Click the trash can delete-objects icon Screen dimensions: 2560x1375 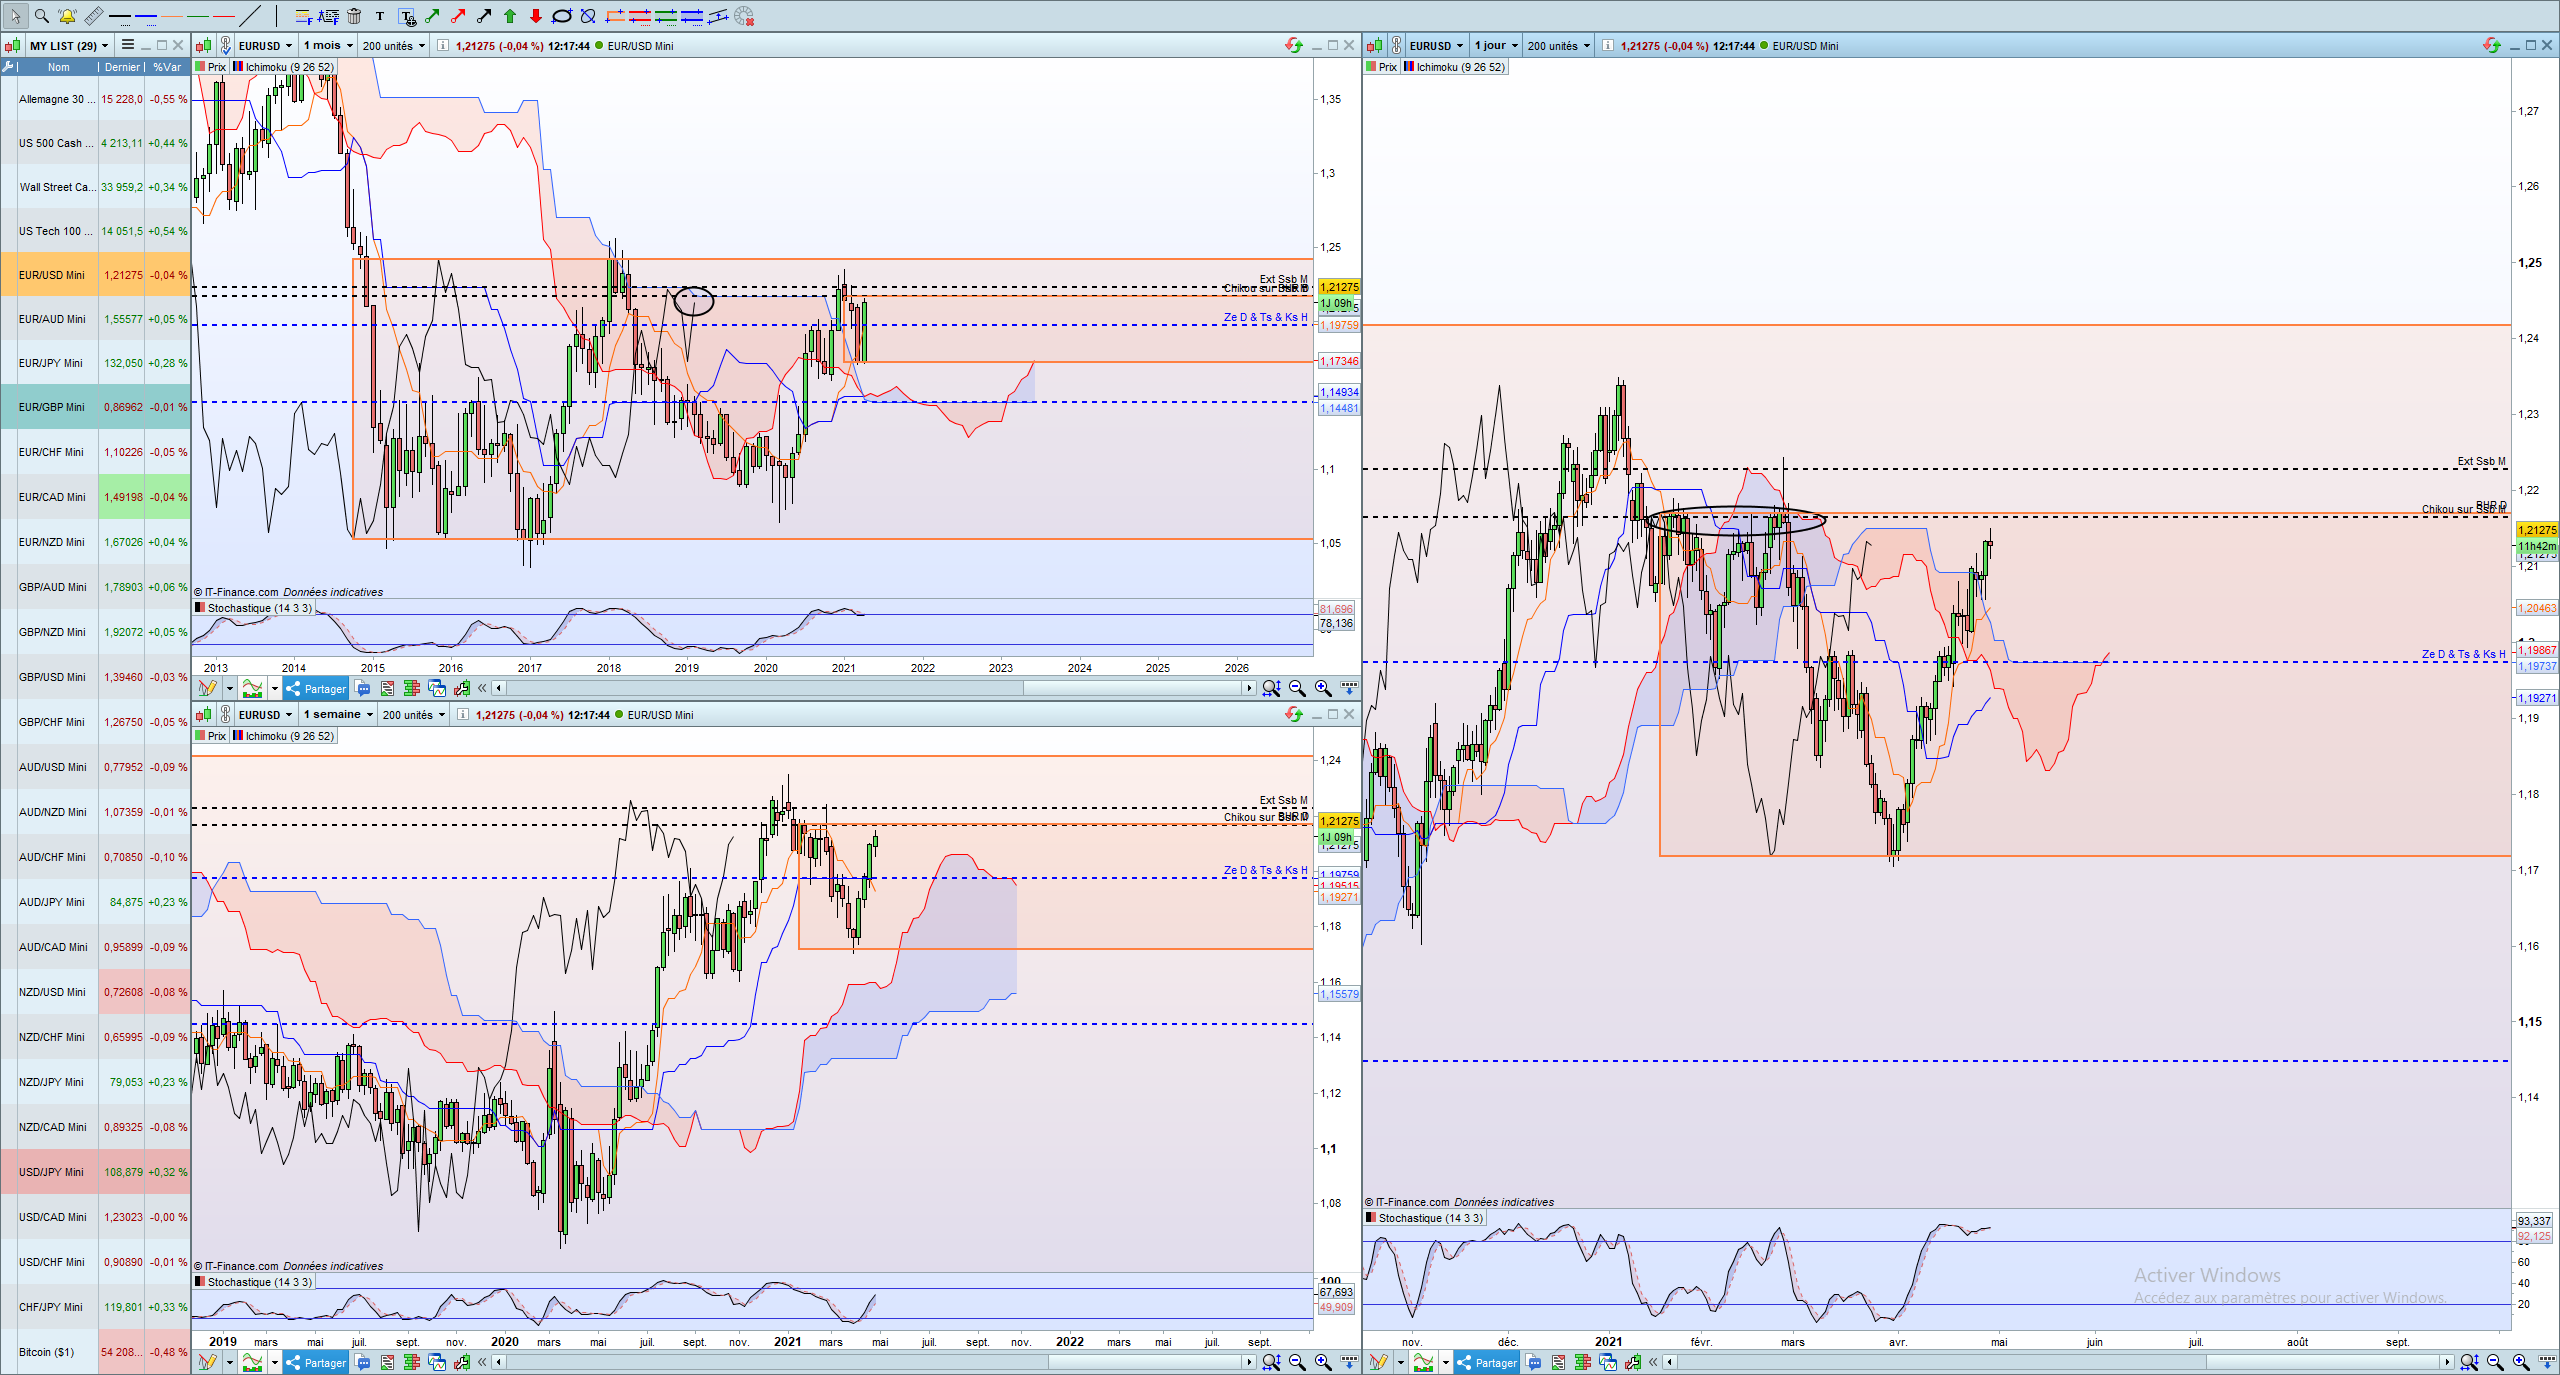pos(354,16)
